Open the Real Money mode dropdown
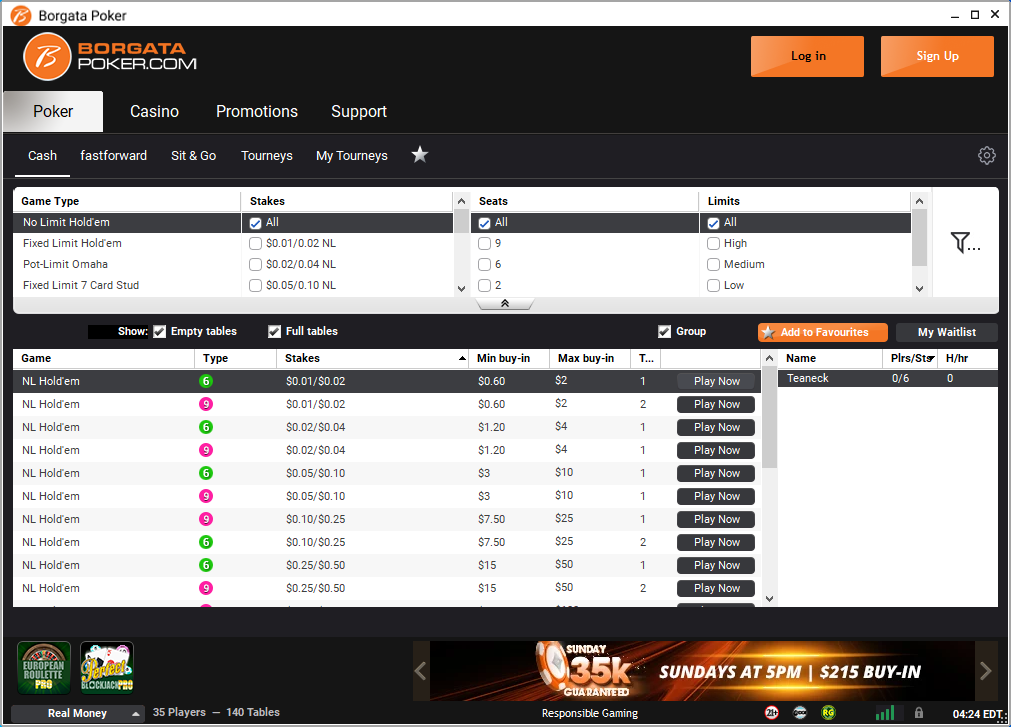This screenshot has width=1011, height=727. tap(77, 713)
